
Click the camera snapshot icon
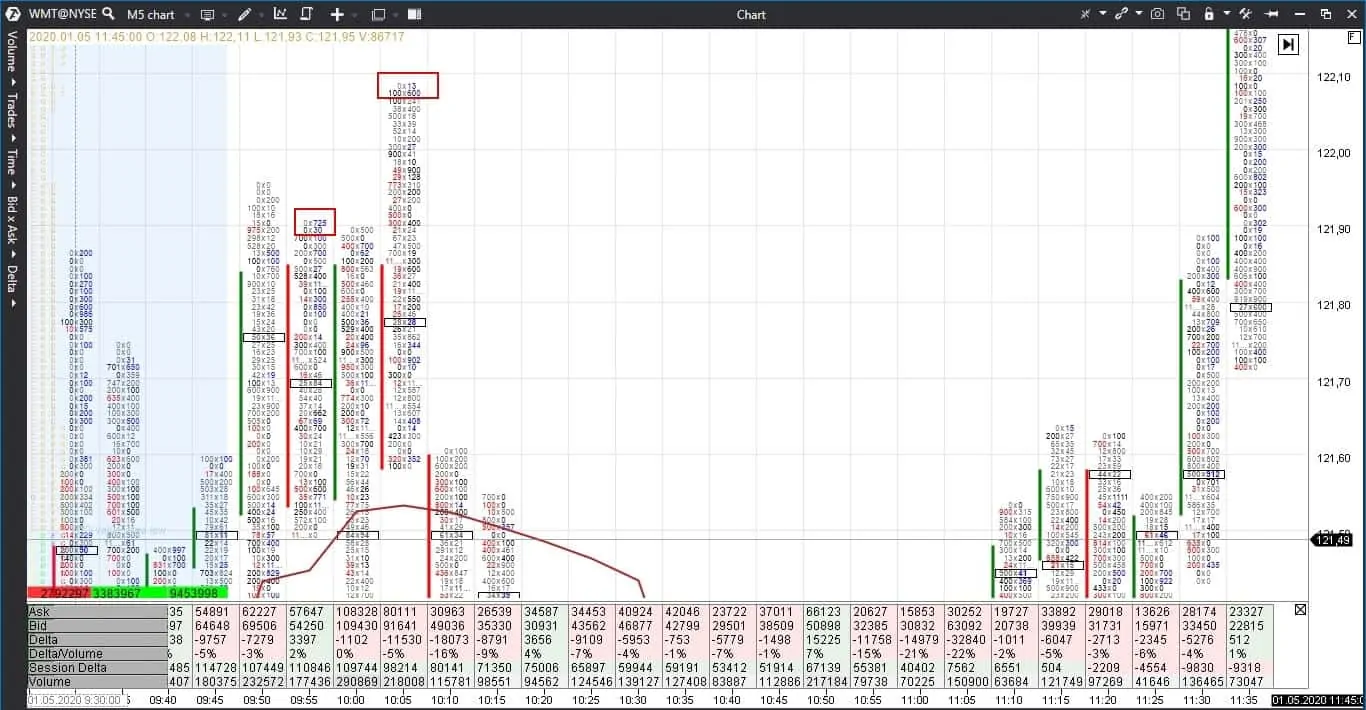click(1159, 14)
